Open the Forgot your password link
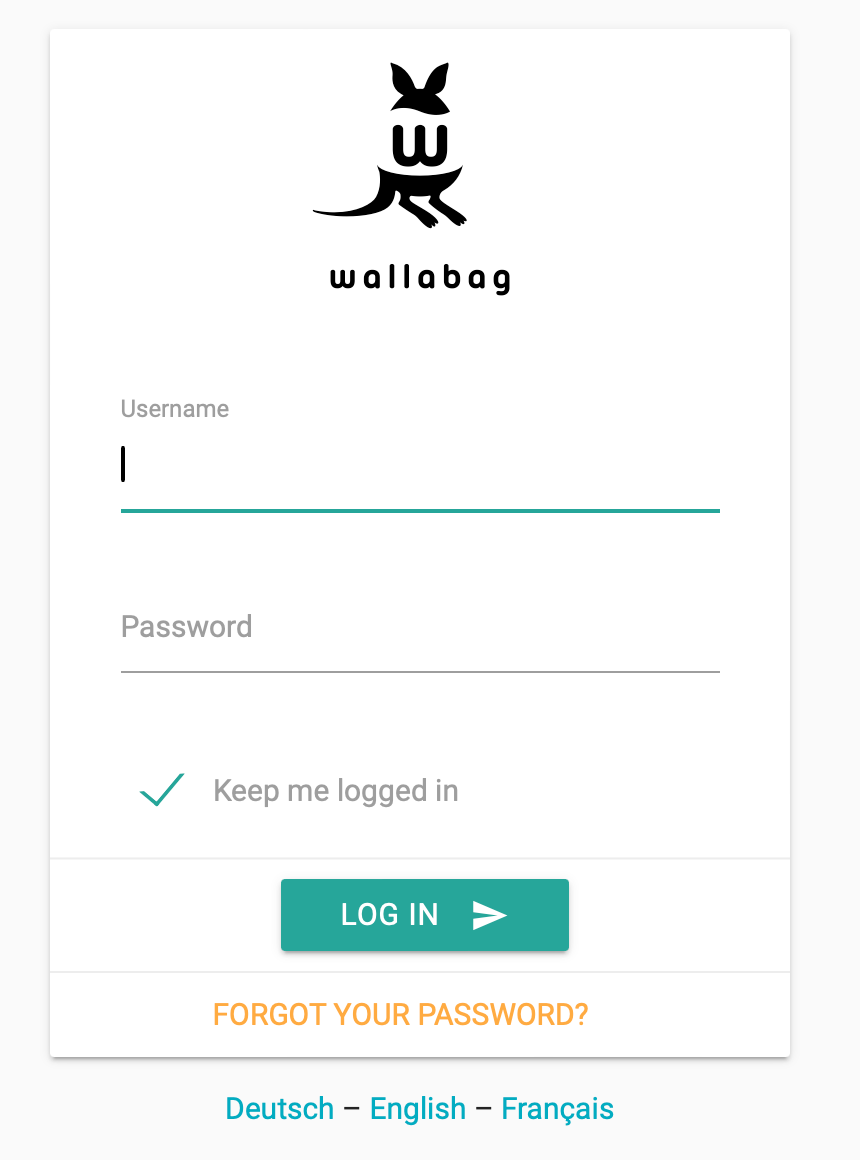 (400, 1014)
